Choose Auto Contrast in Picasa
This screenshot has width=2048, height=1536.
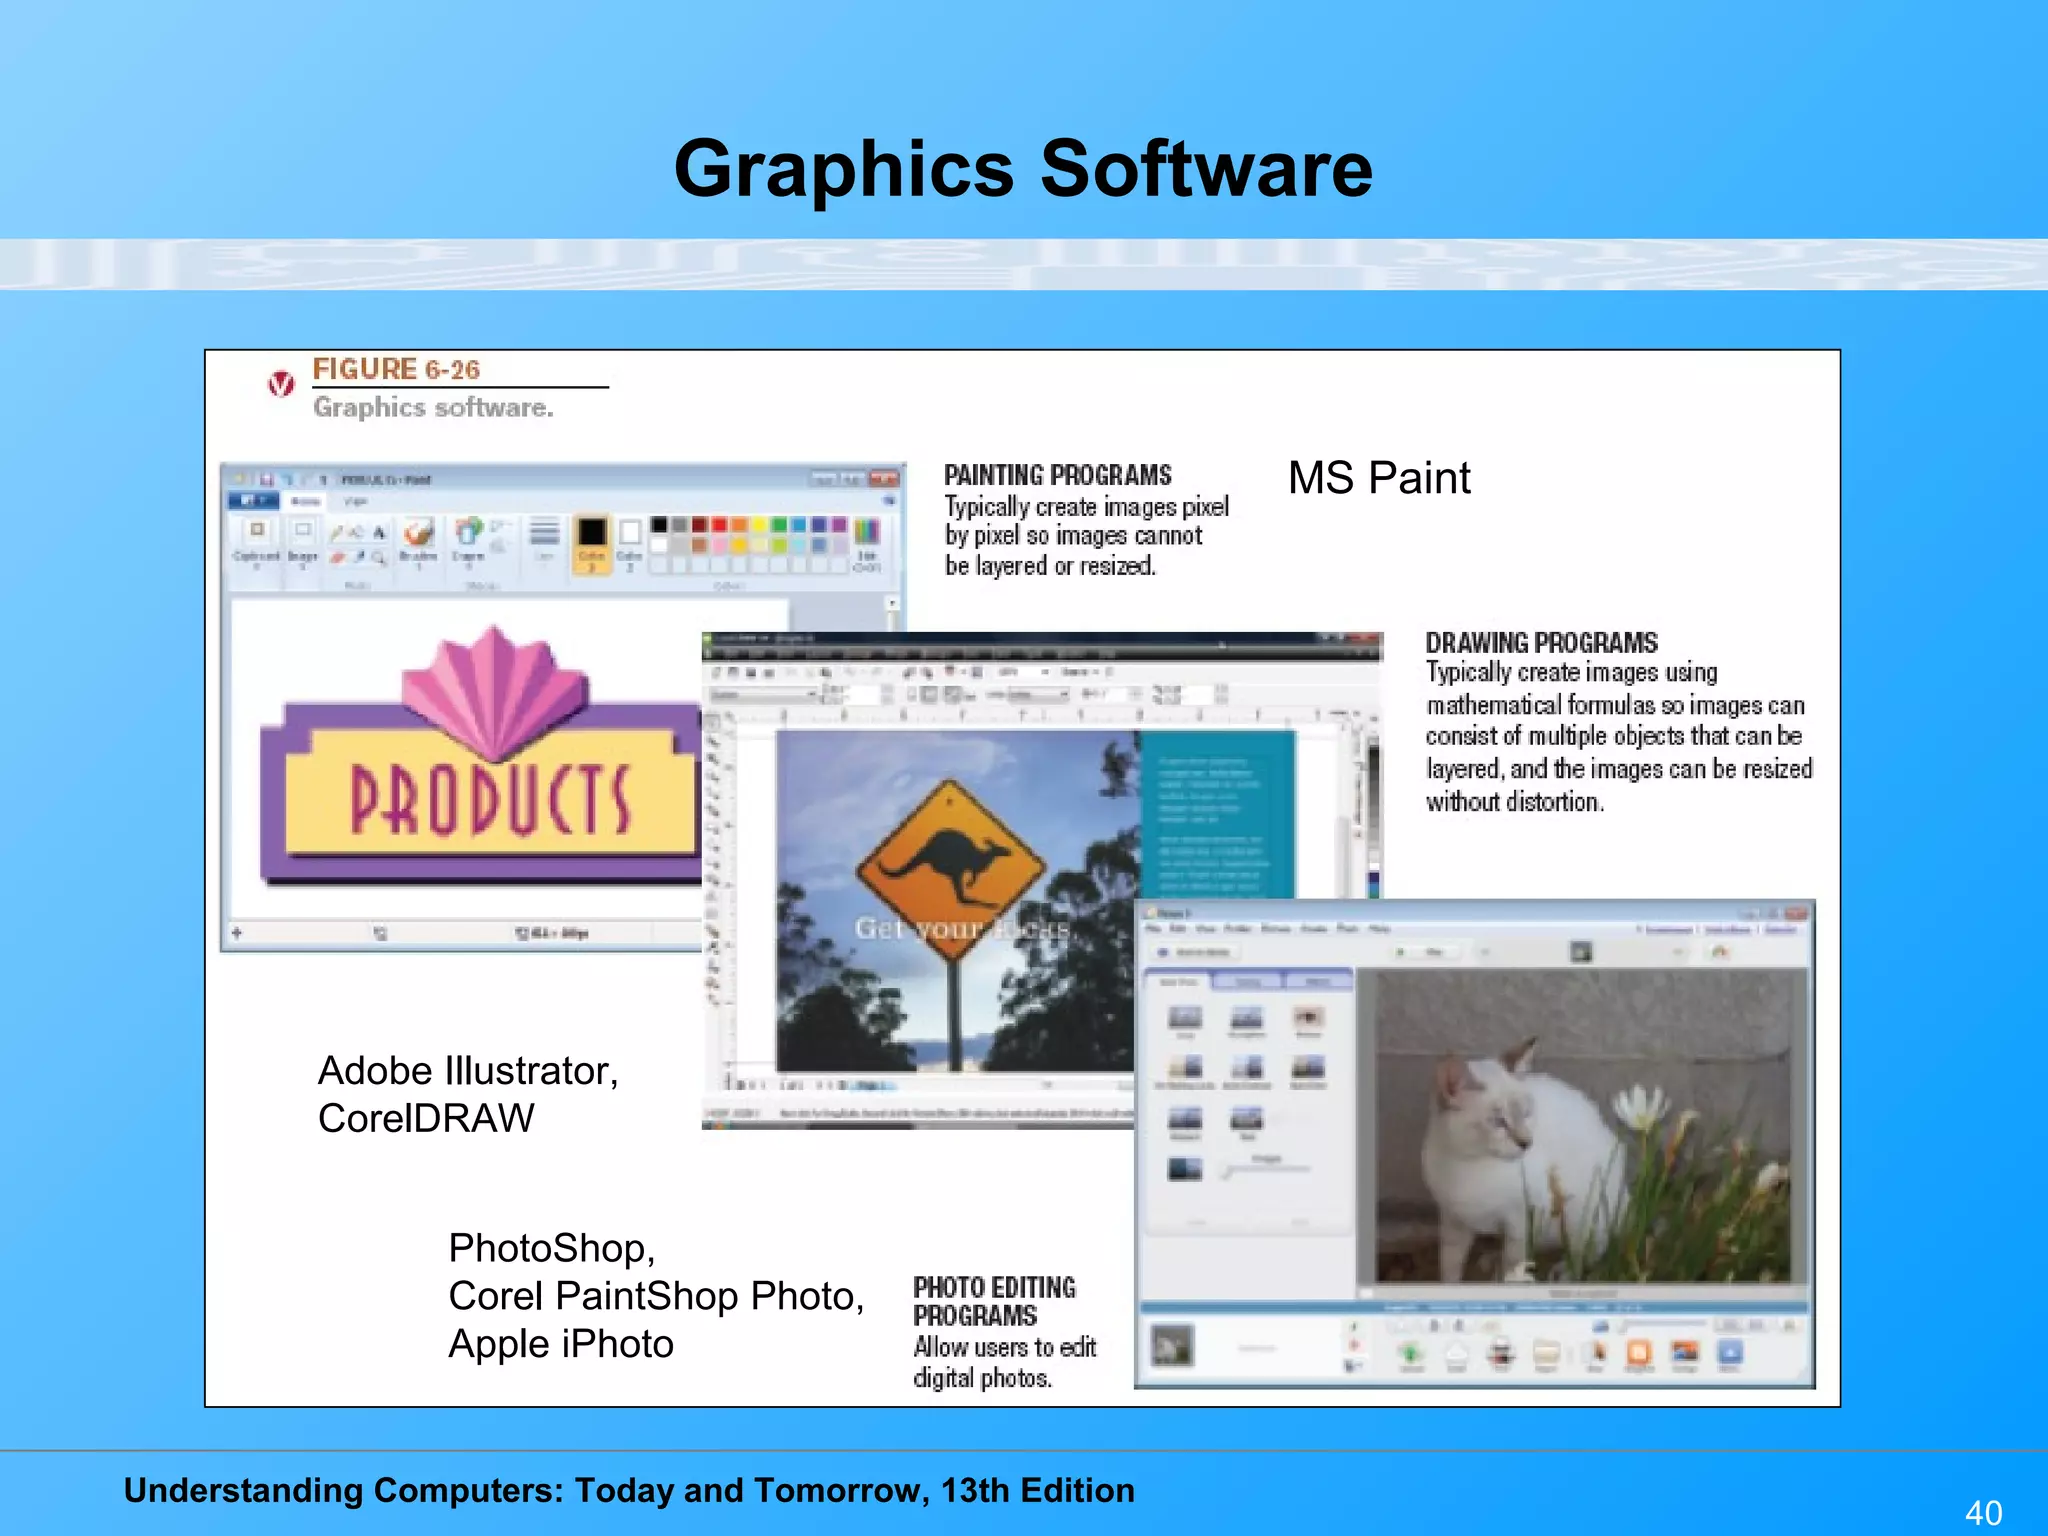tap(1246, 1072)
